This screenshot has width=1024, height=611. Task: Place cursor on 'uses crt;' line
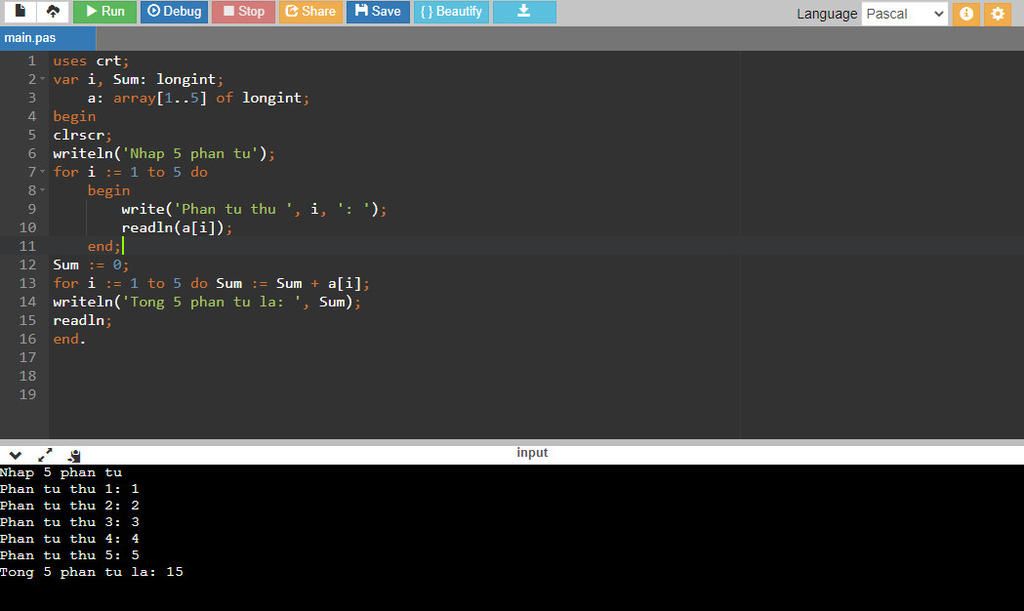coord(91,61)
